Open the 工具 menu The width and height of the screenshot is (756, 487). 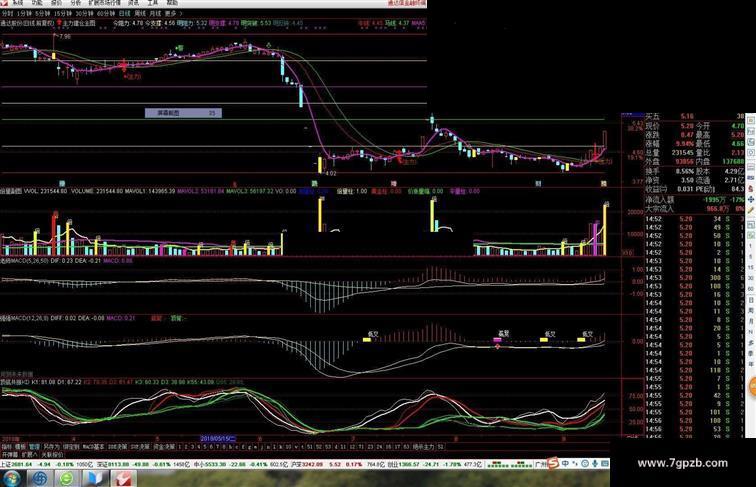click(x=152, y=3)
